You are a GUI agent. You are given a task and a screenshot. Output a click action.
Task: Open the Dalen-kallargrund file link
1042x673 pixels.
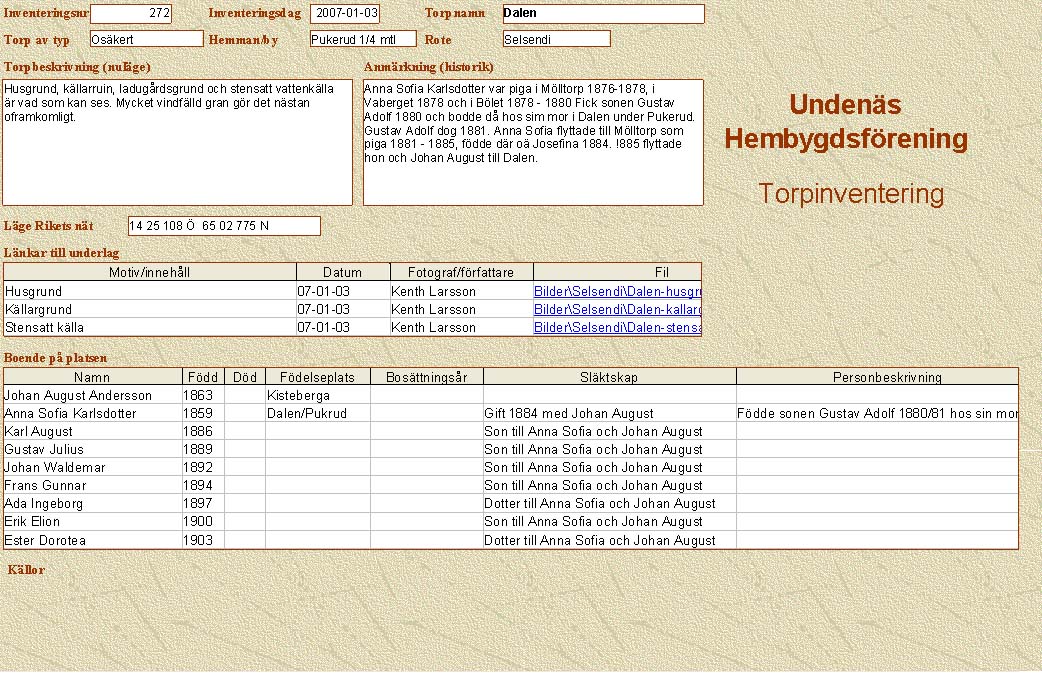pyautogui.click(x=617, y=309)
